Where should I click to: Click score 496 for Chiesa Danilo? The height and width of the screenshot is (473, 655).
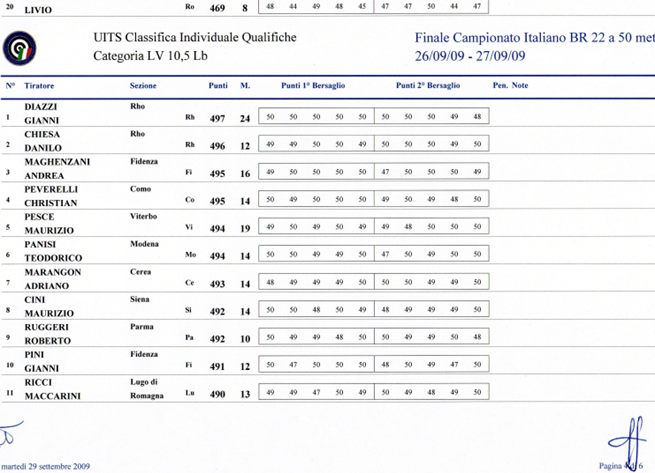pyautogui.click(x=217, y=146)
